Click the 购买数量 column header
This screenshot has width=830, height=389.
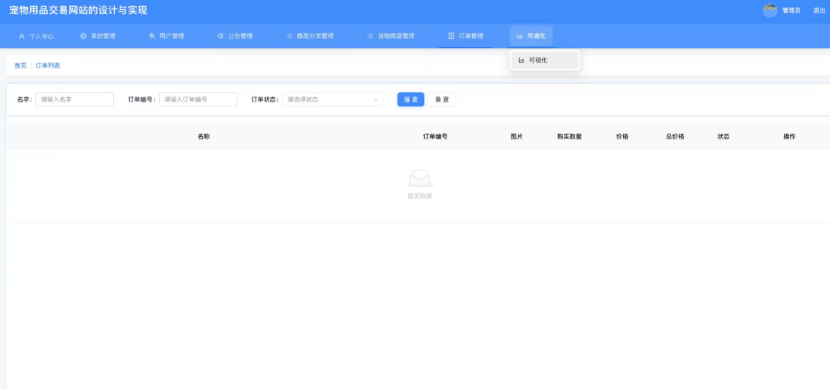pyautogui.click(x=569, y=137)
